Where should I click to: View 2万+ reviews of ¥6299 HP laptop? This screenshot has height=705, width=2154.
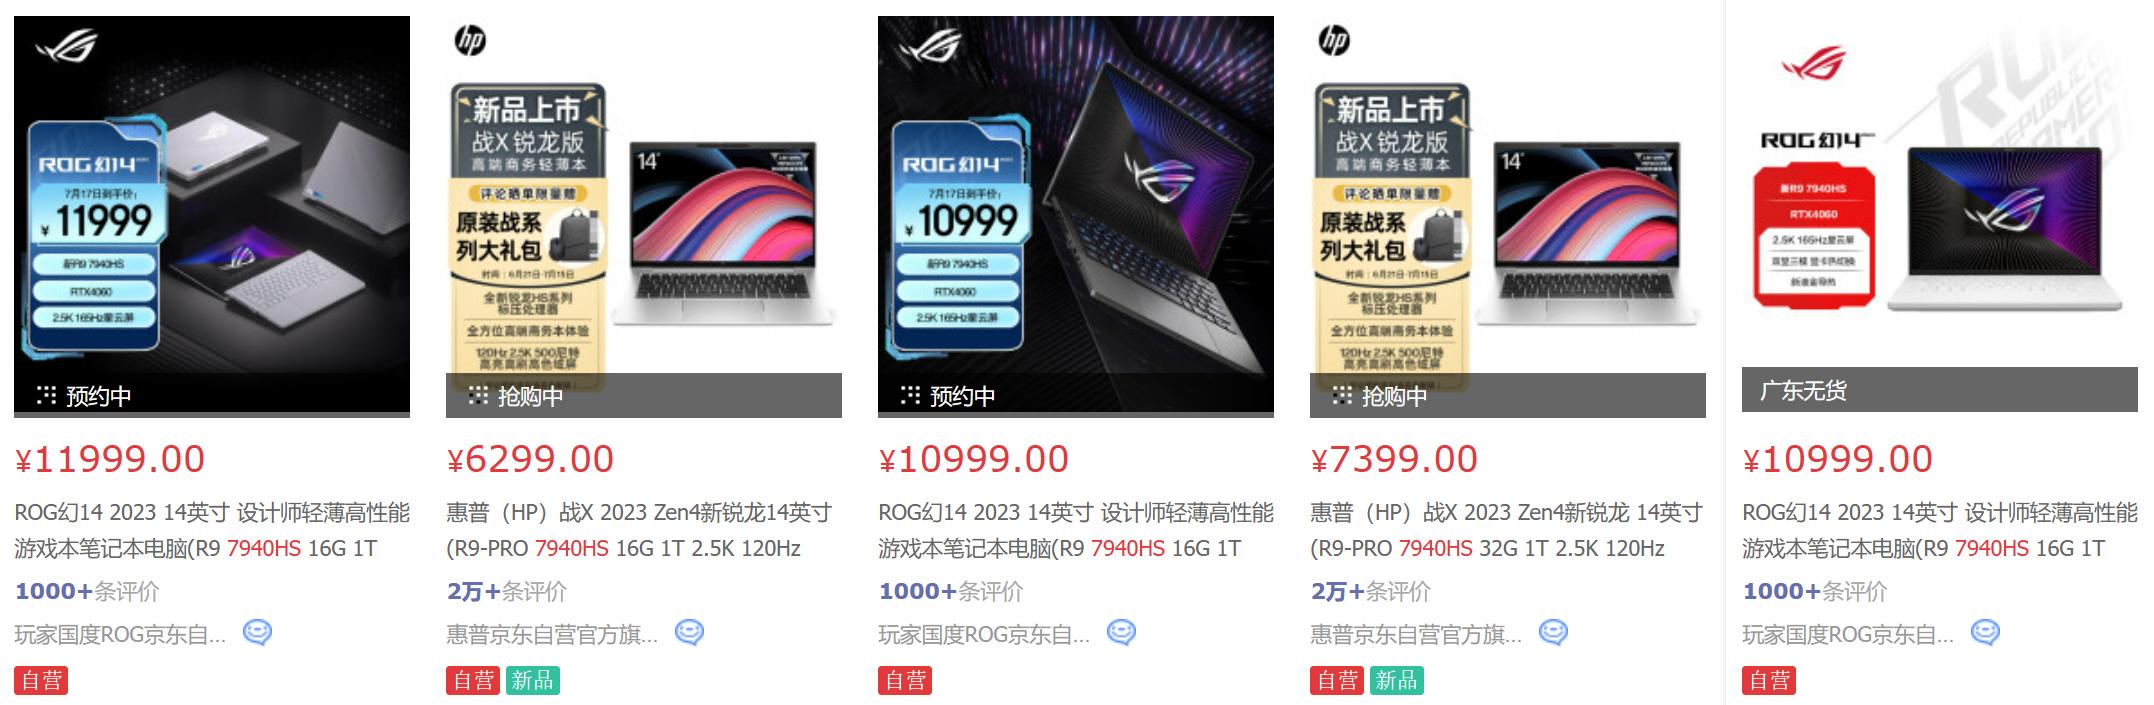(x=506, y=591)
